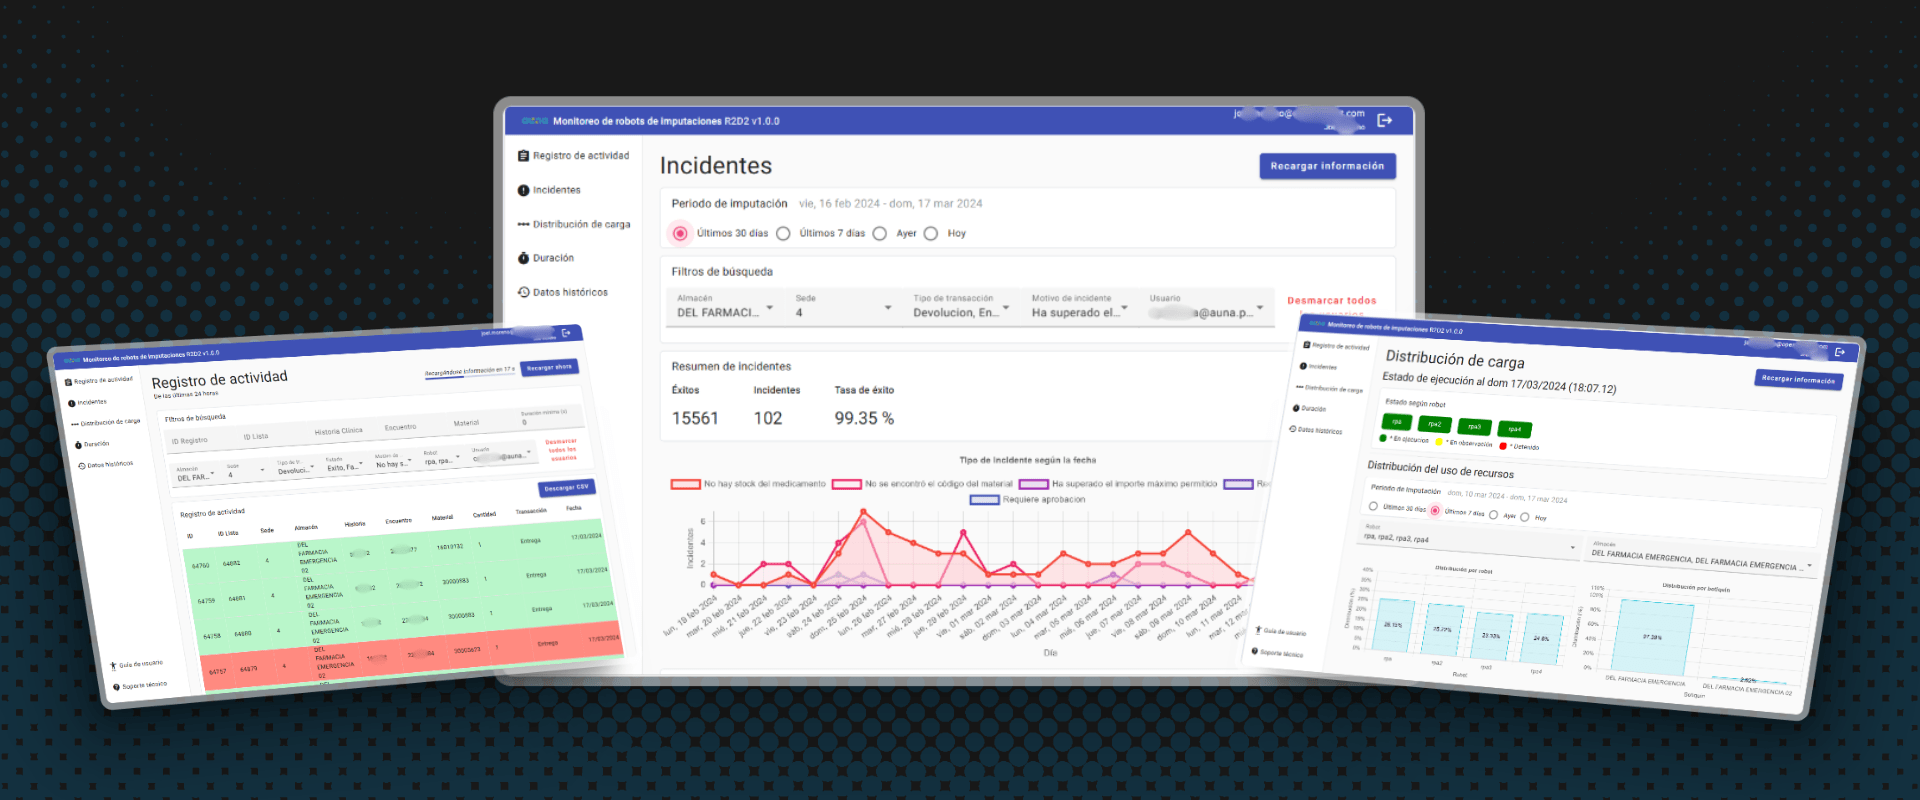Click Descargar CSV button in Registro window
The image size is (1920, 800).
pyautogui.click(x=566, y=489)
